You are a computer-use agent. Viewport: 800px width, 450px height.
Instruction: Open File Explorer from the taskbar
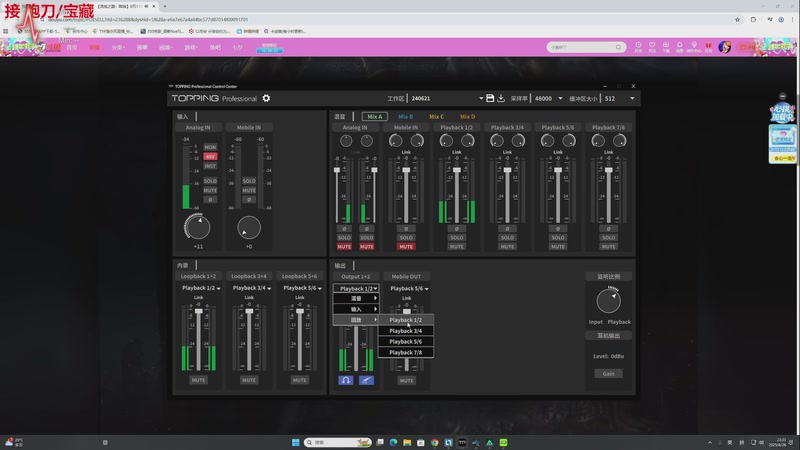pos(407,442)
